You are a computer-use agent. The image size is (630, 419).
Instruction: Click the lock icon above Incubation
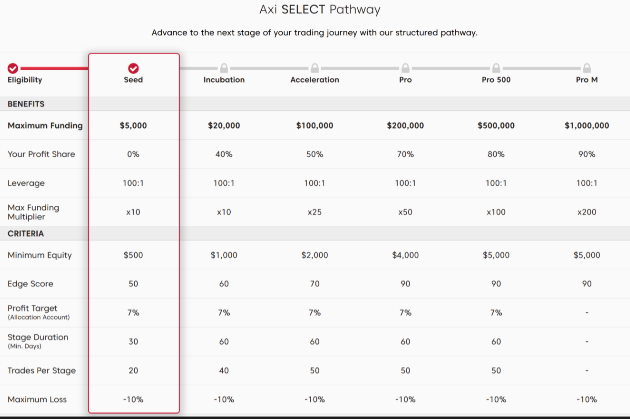tap(223, 68)
